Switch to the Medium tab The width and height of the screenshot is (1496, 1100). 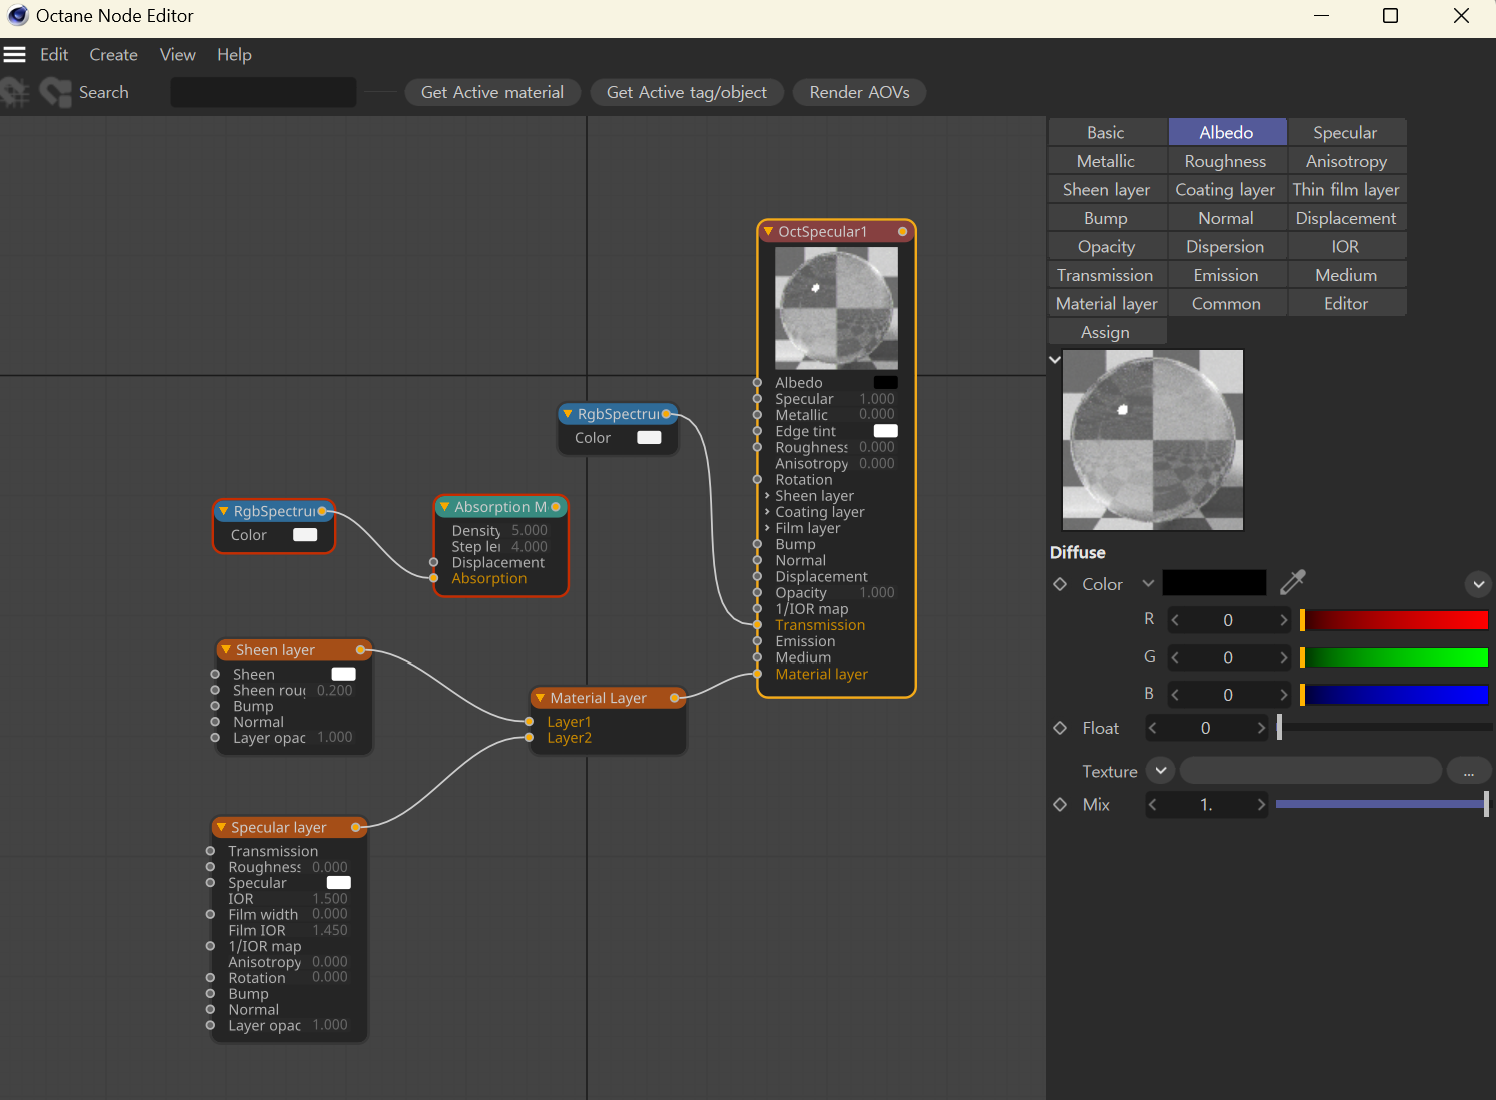coord(1346,275)
